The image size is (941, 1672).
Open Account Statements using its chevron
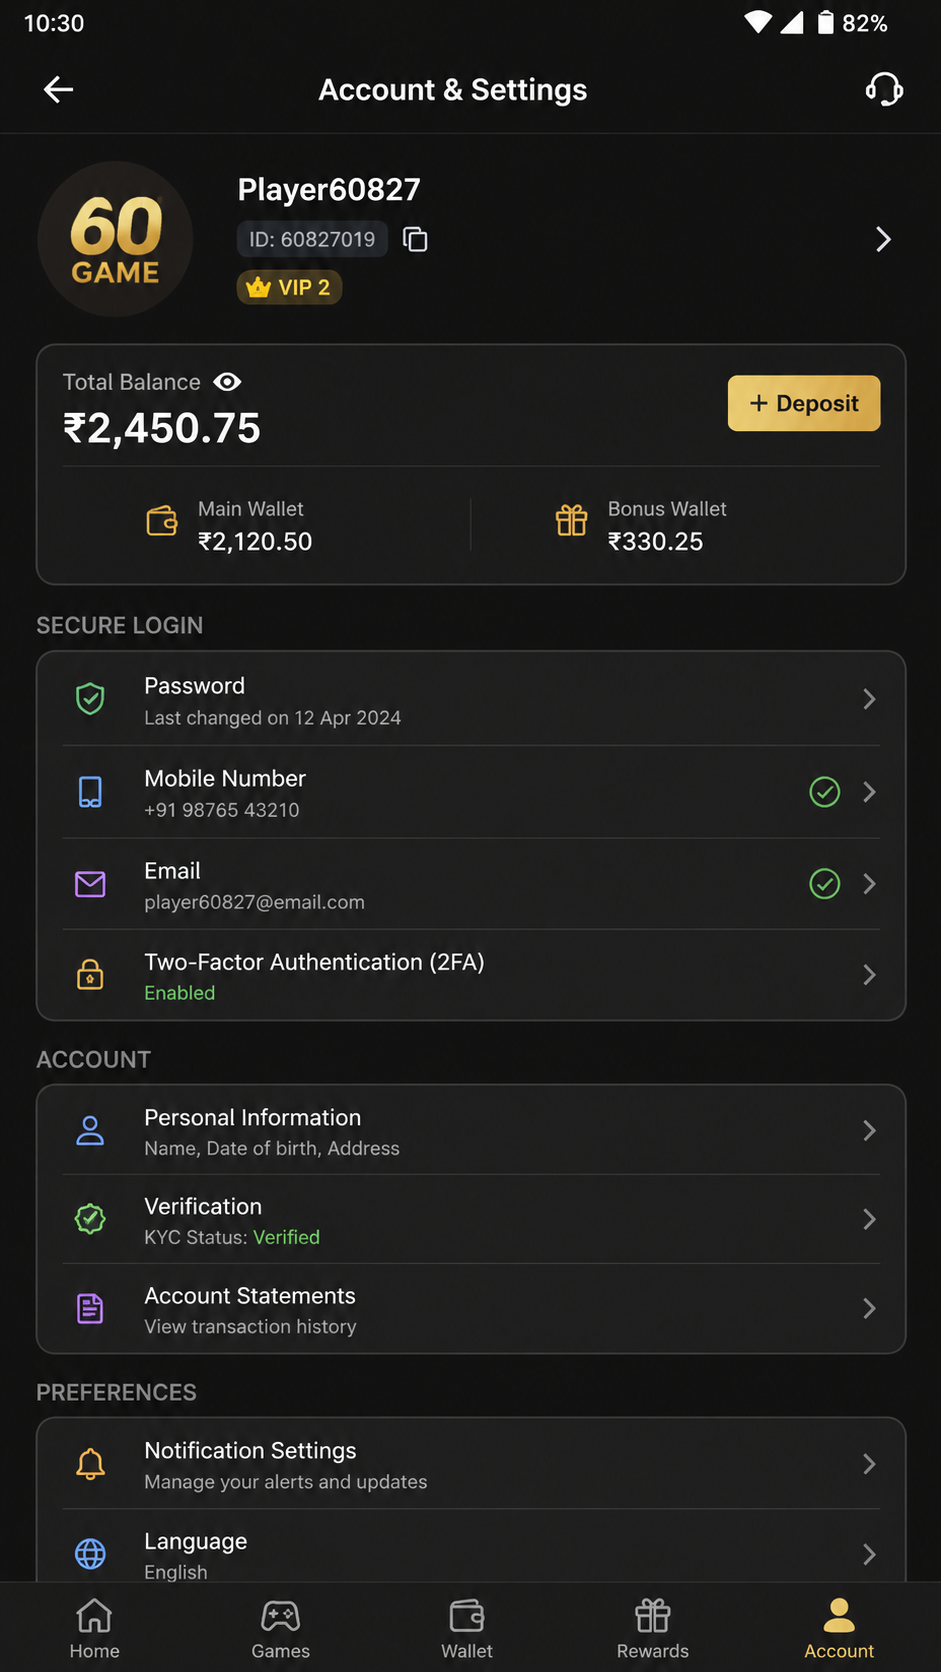click(869, 1308)
